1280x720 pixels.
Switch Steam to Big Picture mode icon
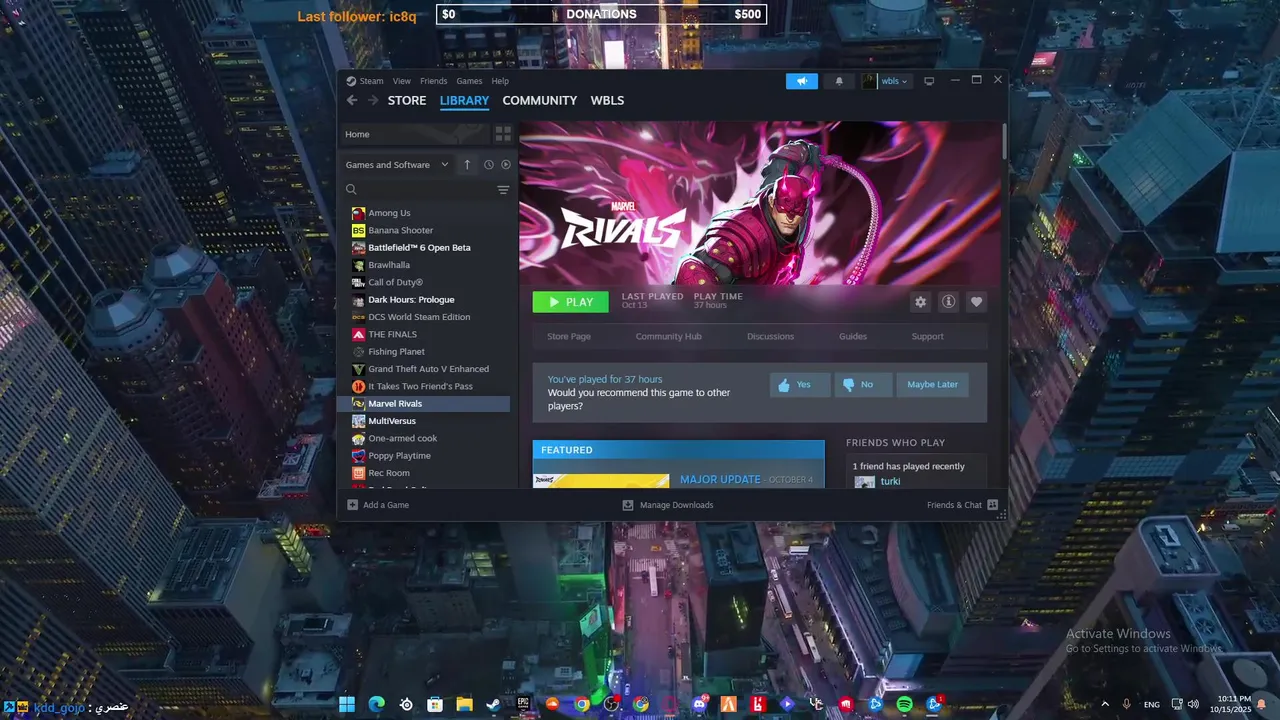point(929,81)
